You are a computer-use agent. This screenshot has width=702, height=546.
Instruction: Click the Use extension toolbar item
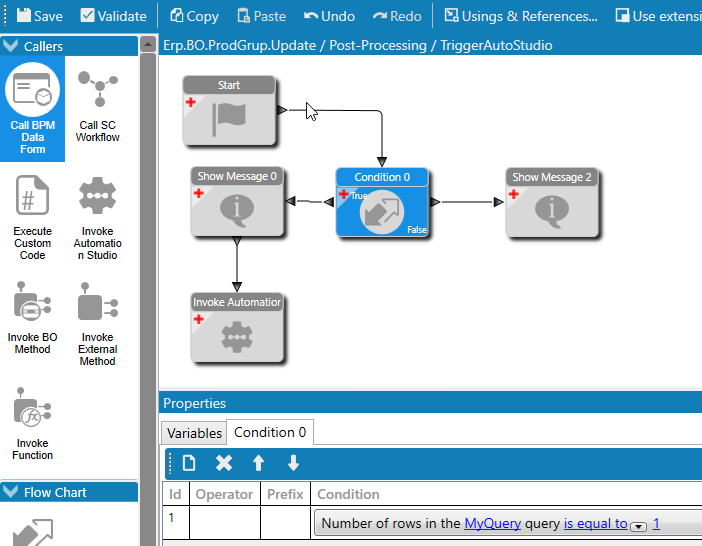click(658, 16)
